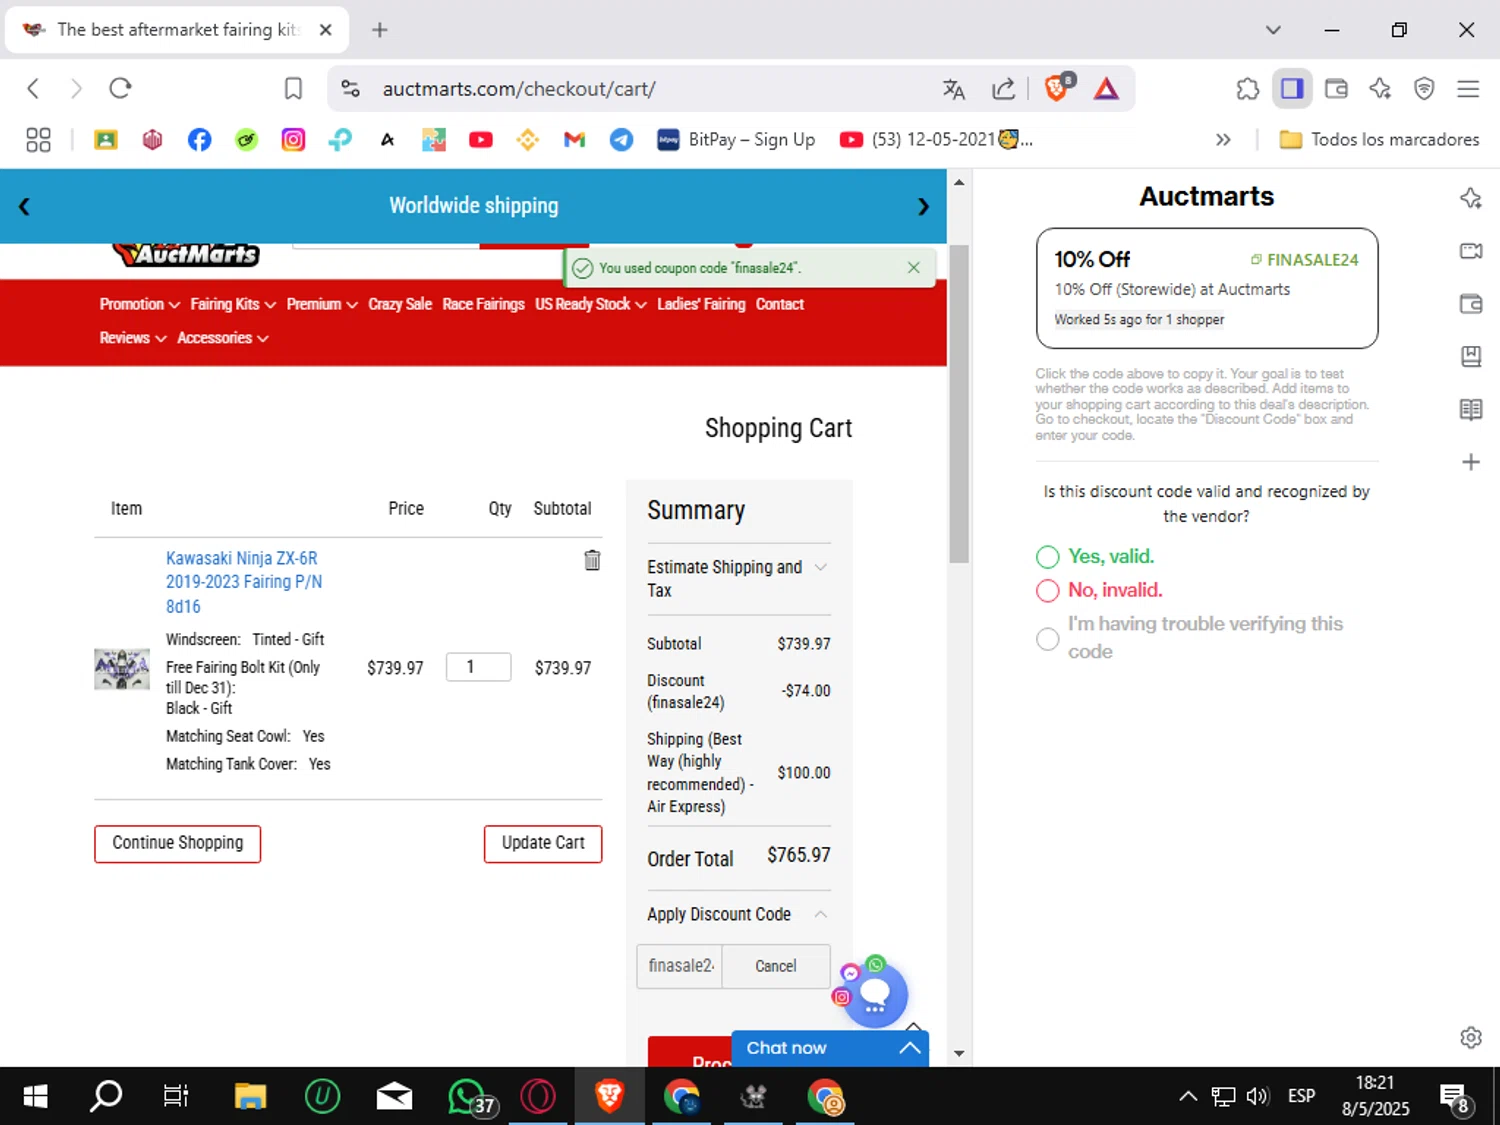Select the 'No, invalid.' option

1047,591
